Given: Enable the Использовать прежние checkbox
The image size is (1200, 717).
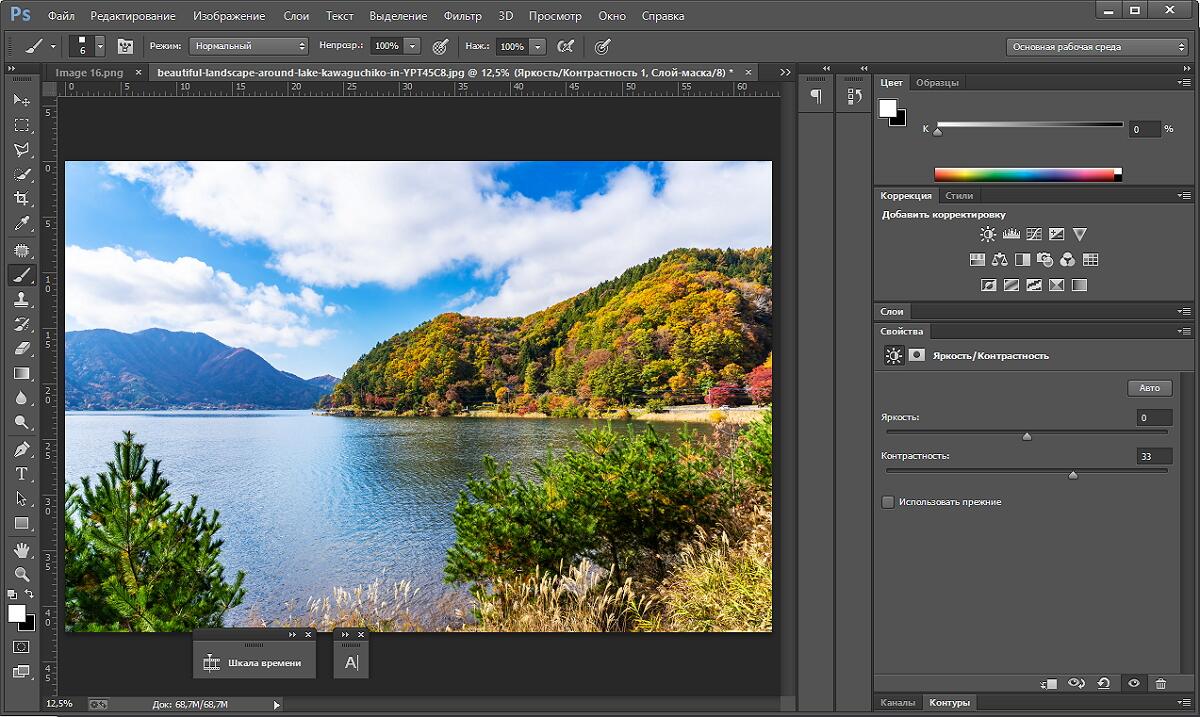Looking at the screenshot, I should 888,502.
